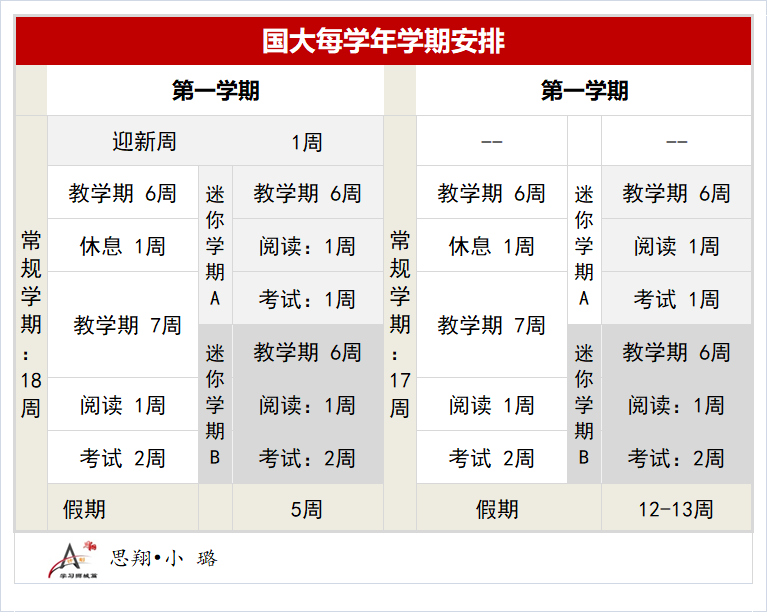Click the 思翔•小璐 signature text
Screen dimensions: 767x612
[163, 558]
